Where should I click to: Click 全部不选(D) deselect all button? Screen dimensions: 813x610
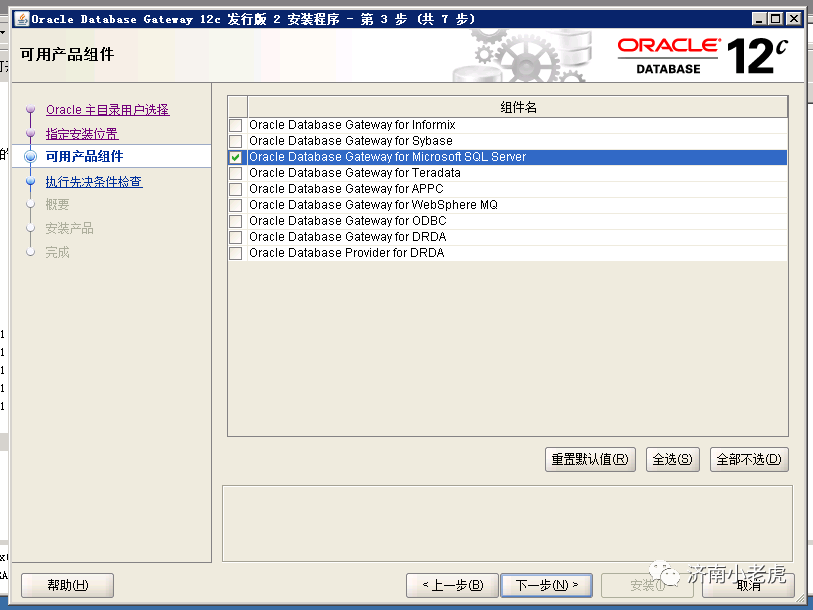point(749,460)
